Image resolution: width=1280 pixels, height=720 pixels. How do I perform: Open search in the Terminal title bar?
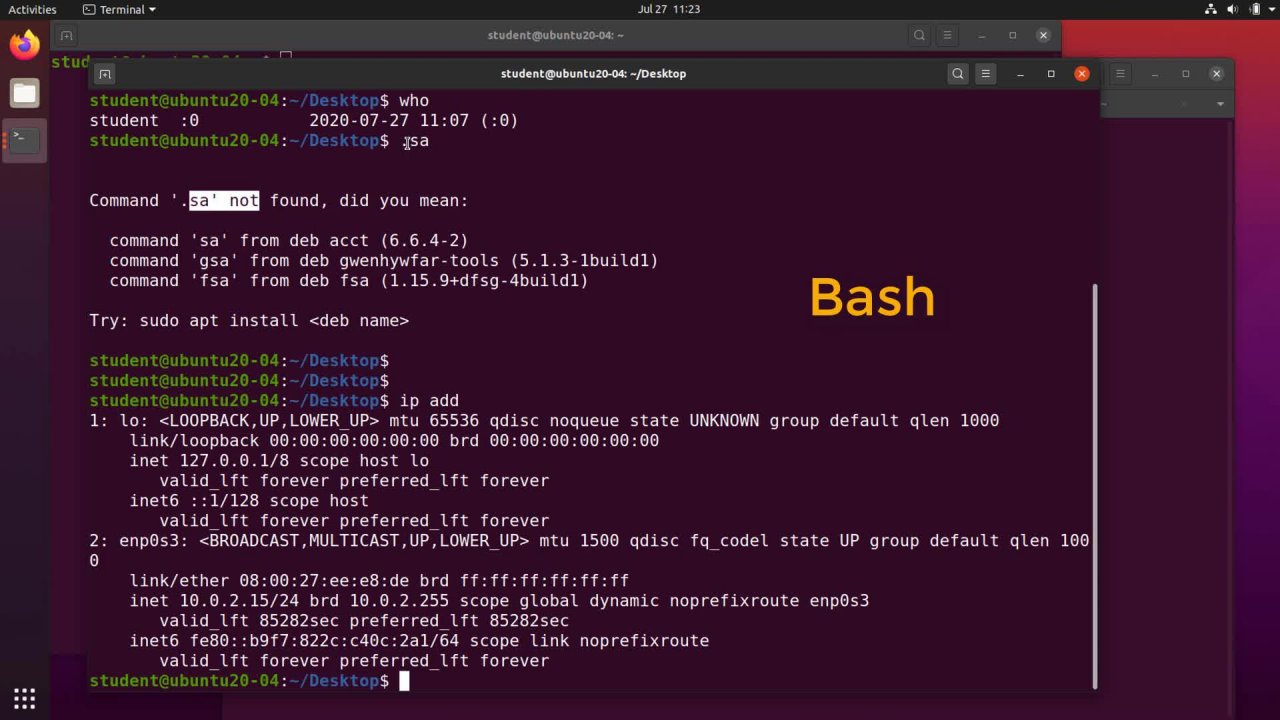(957, 73)
